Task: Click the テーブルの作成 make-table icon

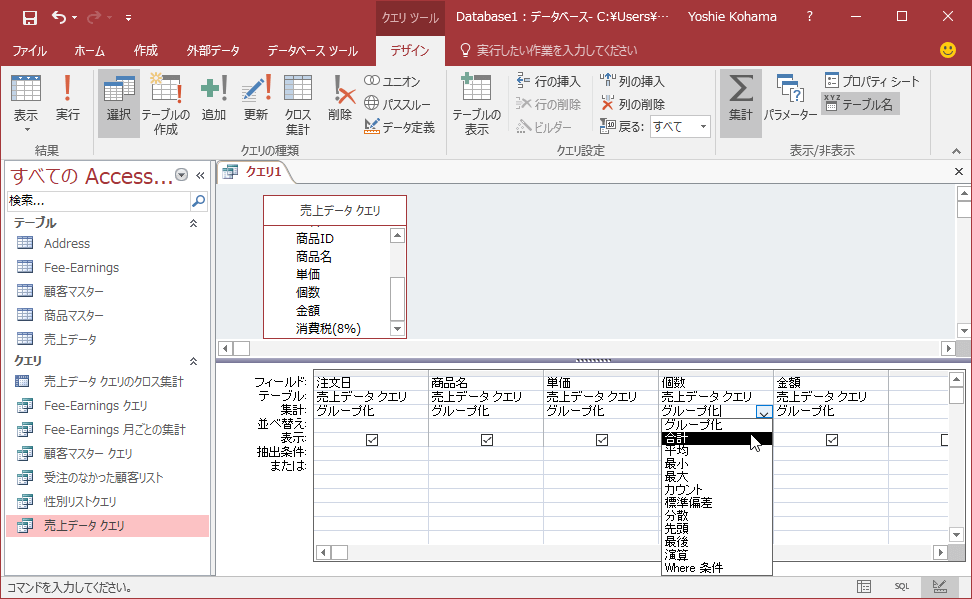Action: point(166,103)
